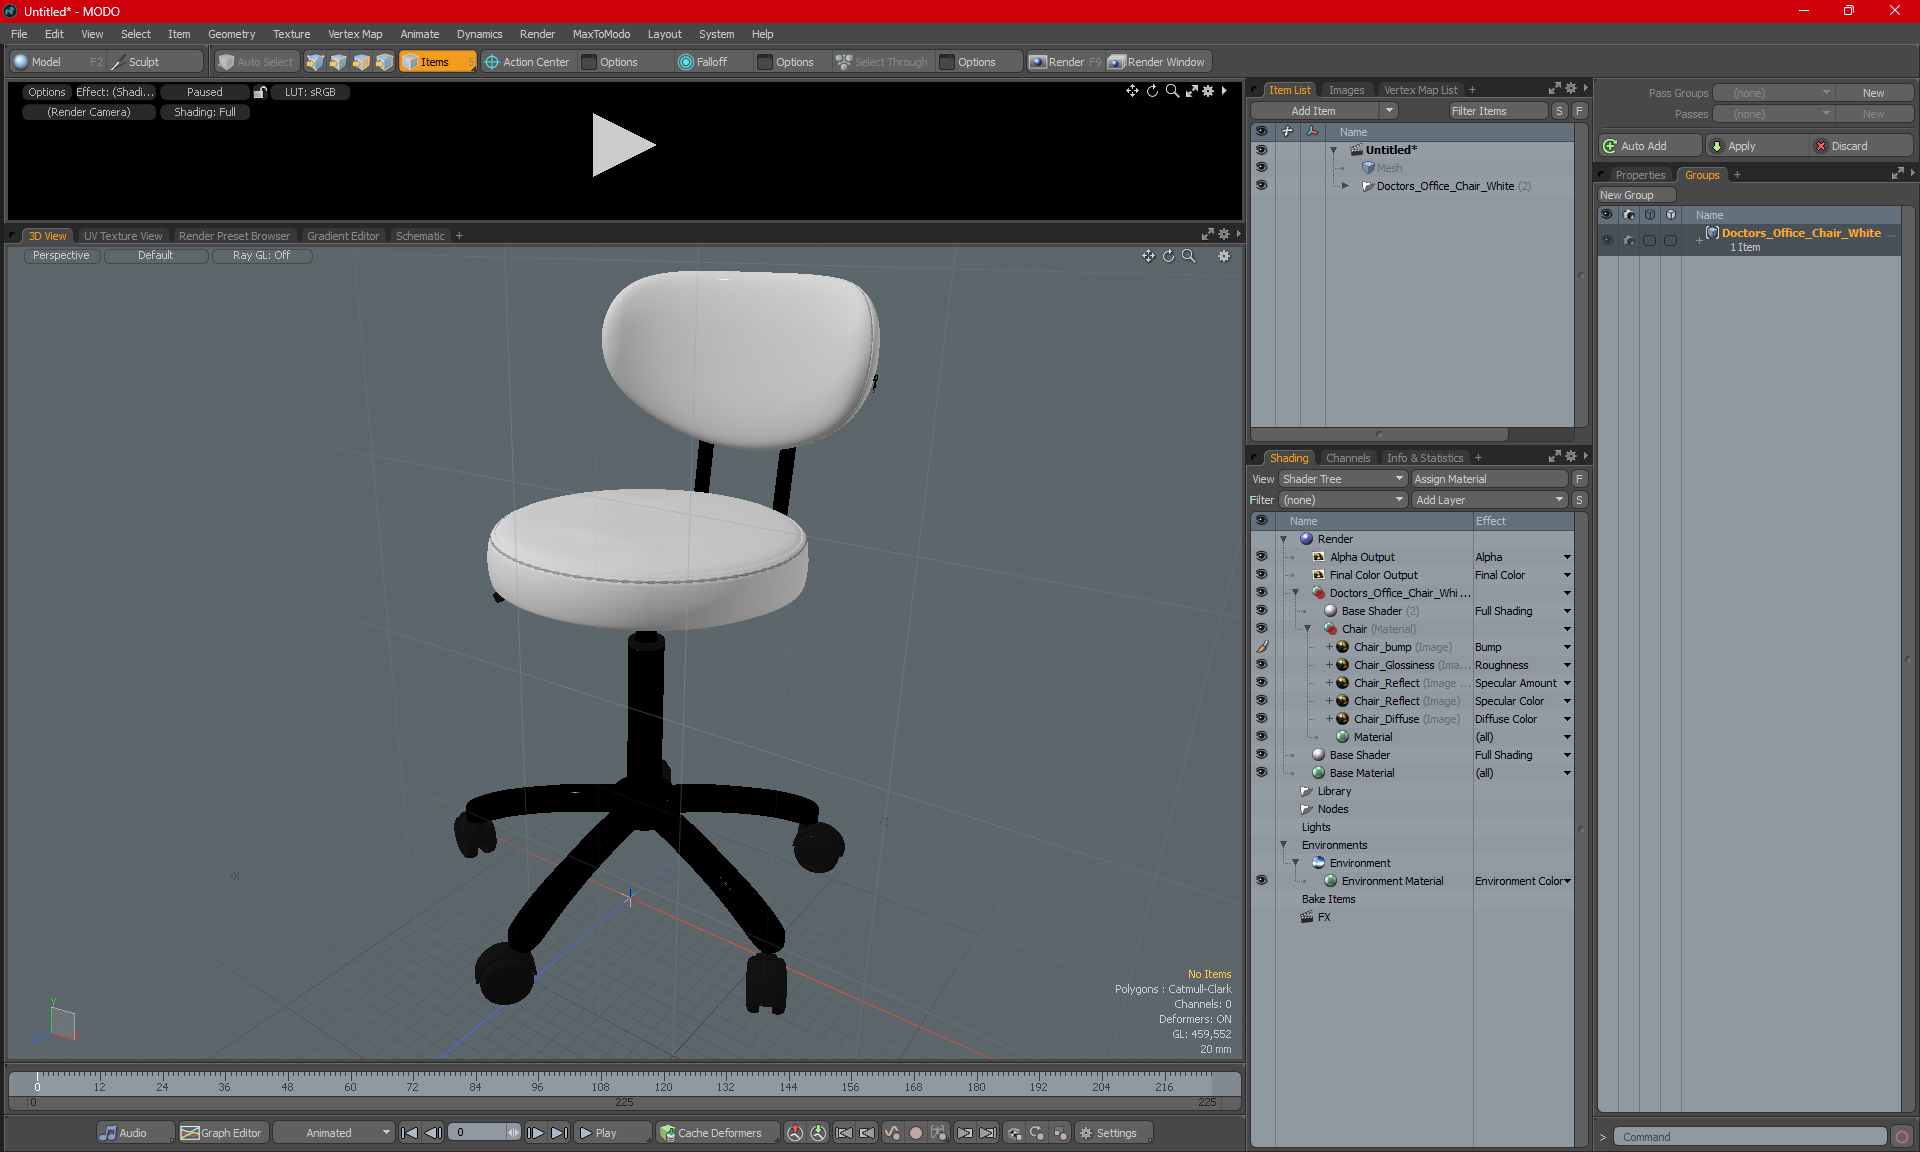The width and height of the screenshot is (1920, 1152).
Task: Click preview pan move icon
Action: (1132, 91)
